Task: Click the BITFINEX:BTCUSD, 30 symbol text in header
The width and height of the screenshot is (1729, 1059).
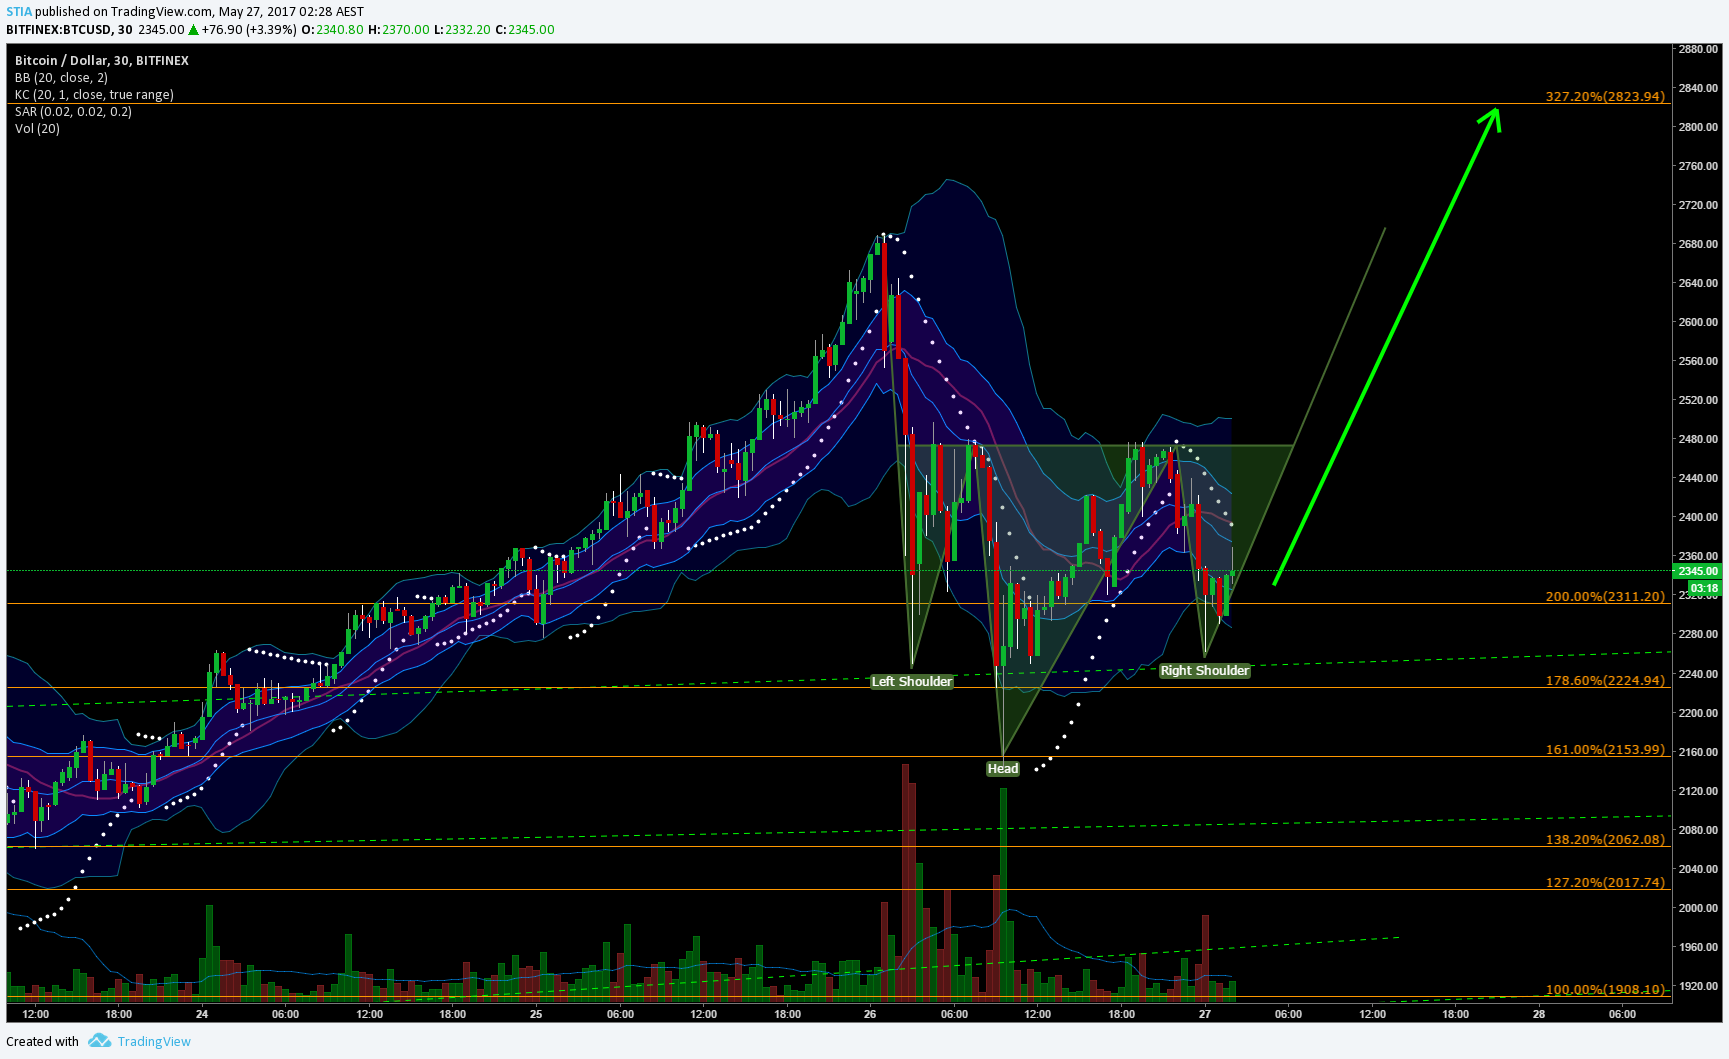Action: point(69,30)
